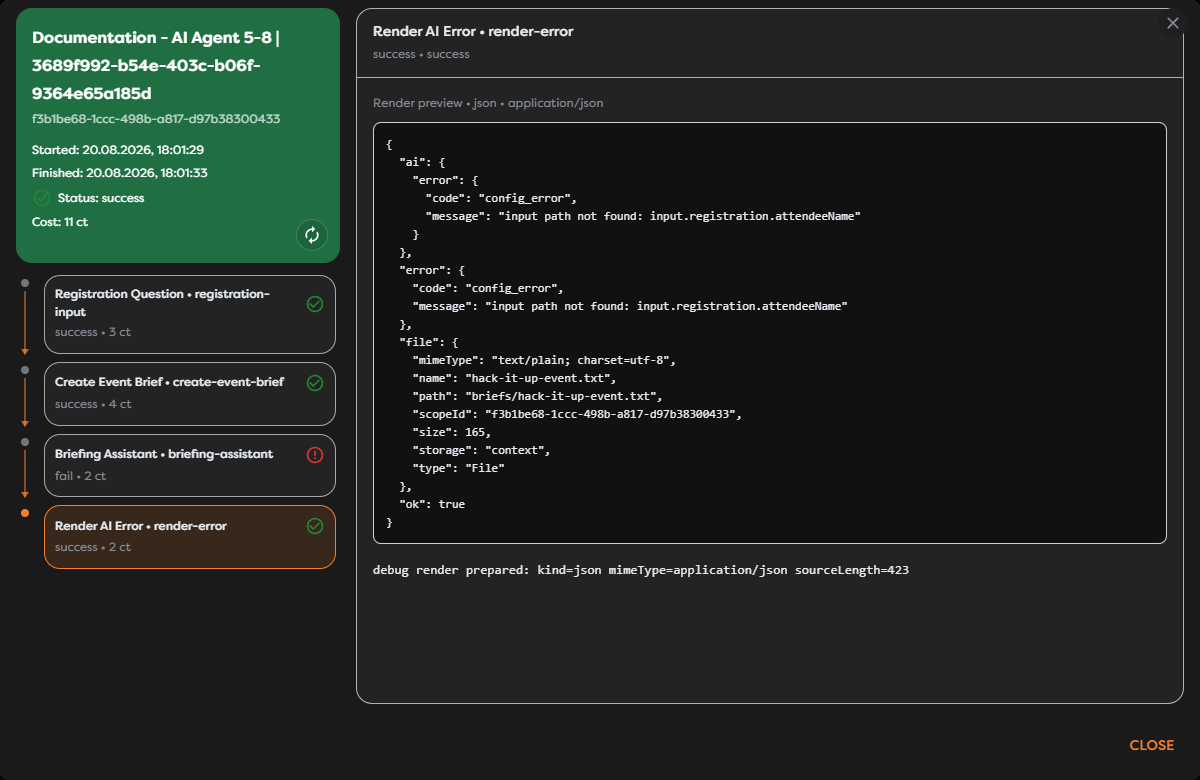Click success • 2 ct under Render AI Error

tap(93, 547)
